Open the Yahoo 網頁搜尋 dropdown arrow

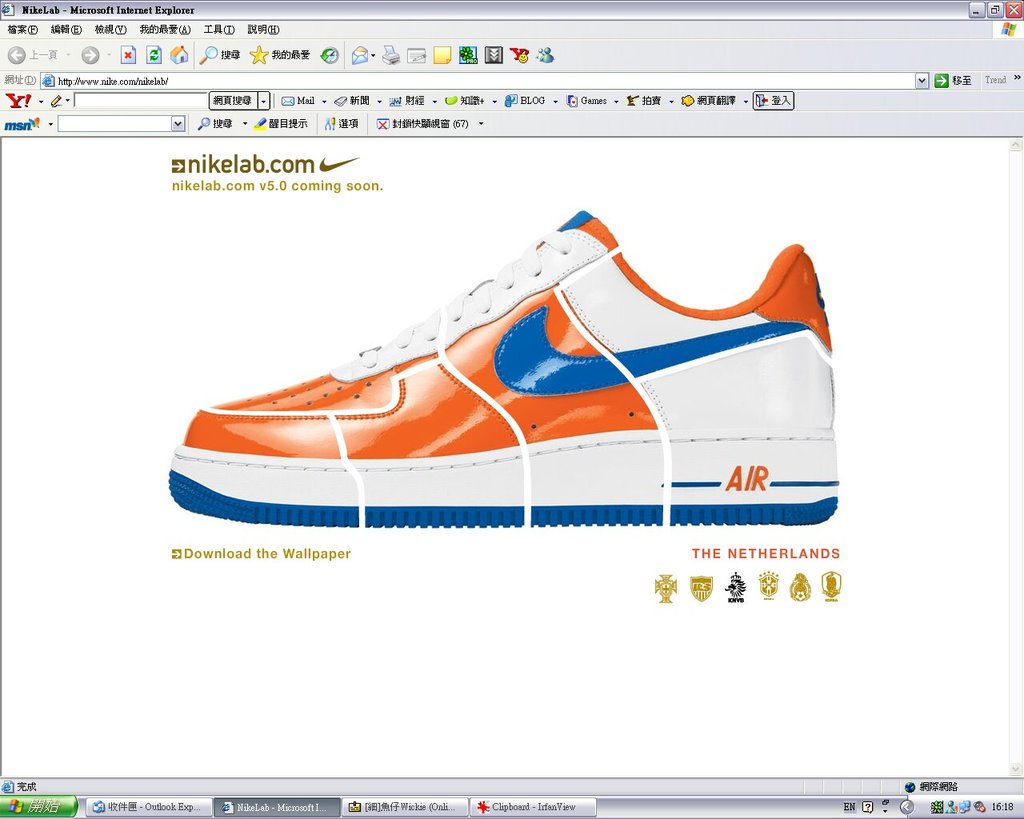263,101
